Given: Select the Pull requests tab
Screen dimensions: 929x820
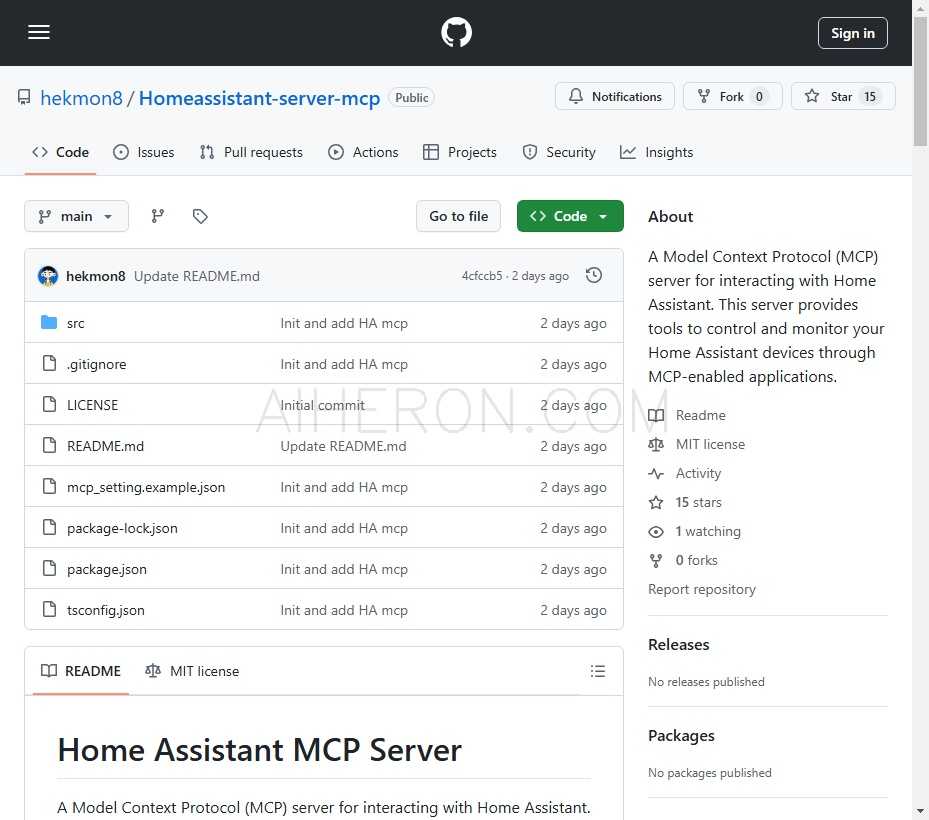Looking at the screenshot, I should click(x=251, y=152).
